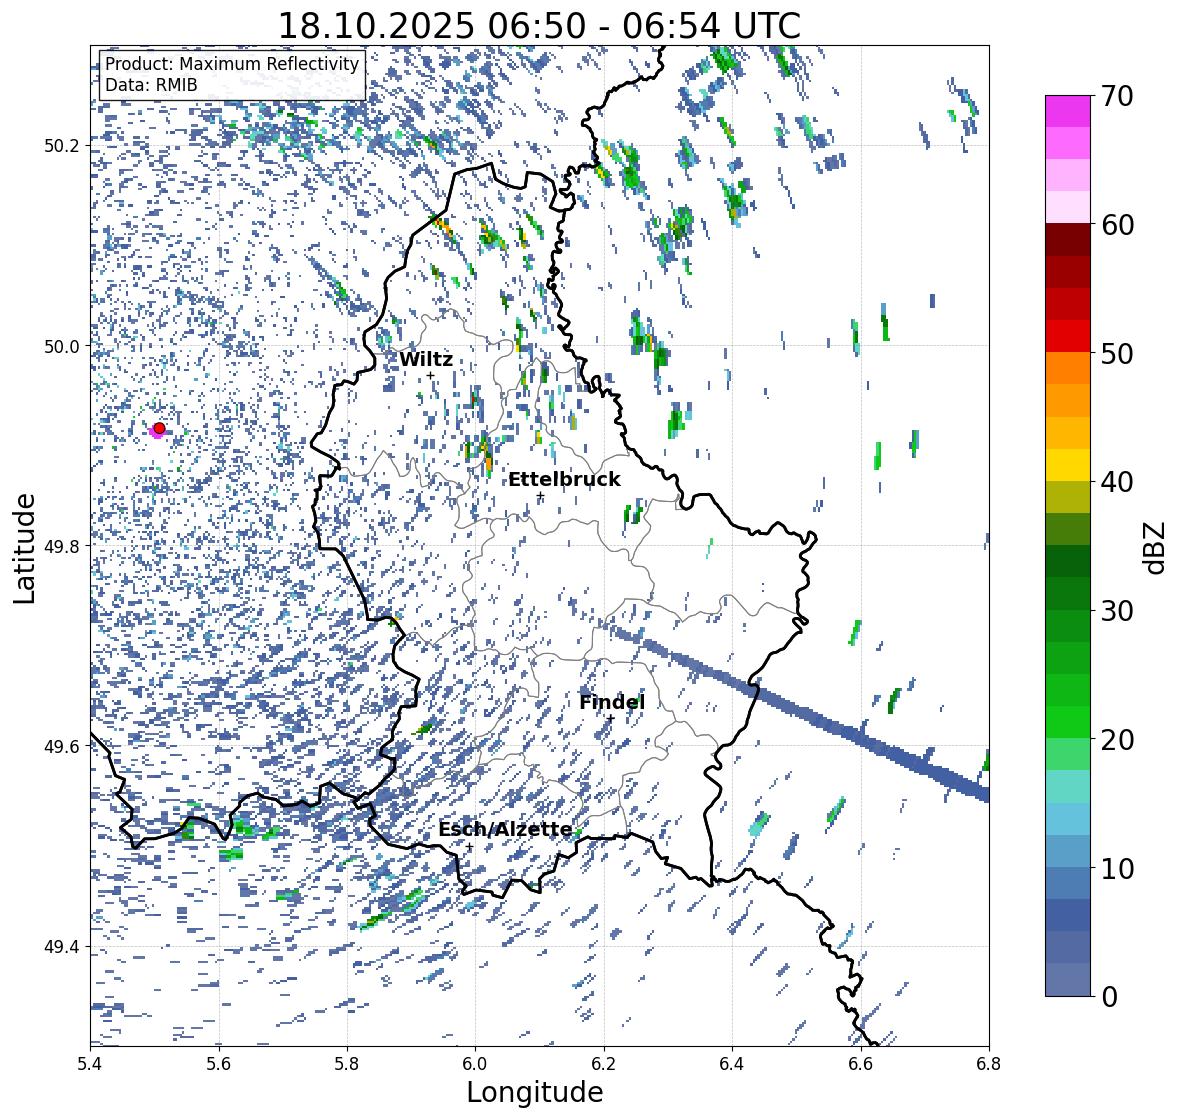Click 'Product: Maximum Reflectivity' legend text
Image resolution: width=1179 pixels, height=1117 pixels.
click(232, 64)
